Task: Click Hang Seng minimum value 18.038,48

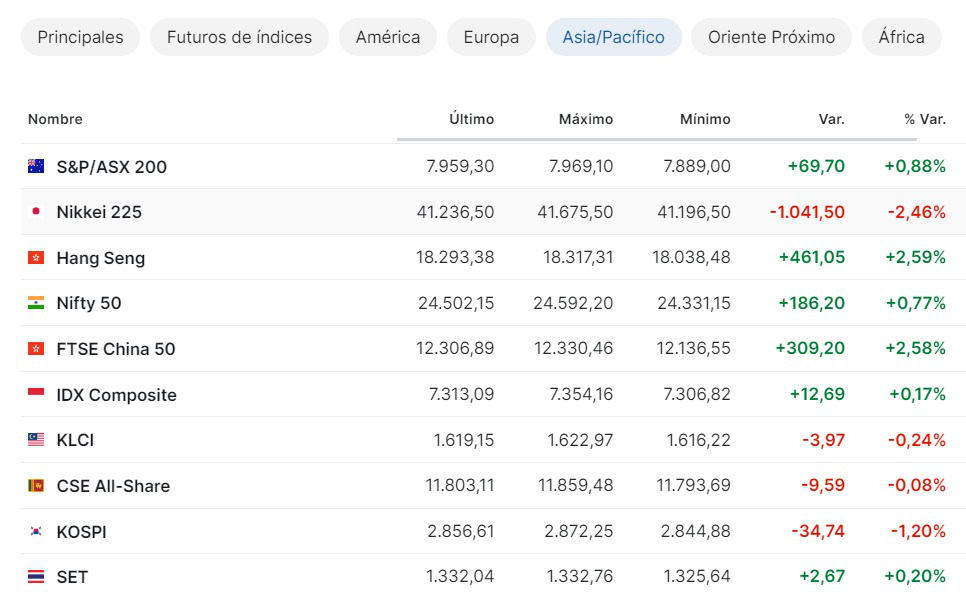Action: click(691, 257)
